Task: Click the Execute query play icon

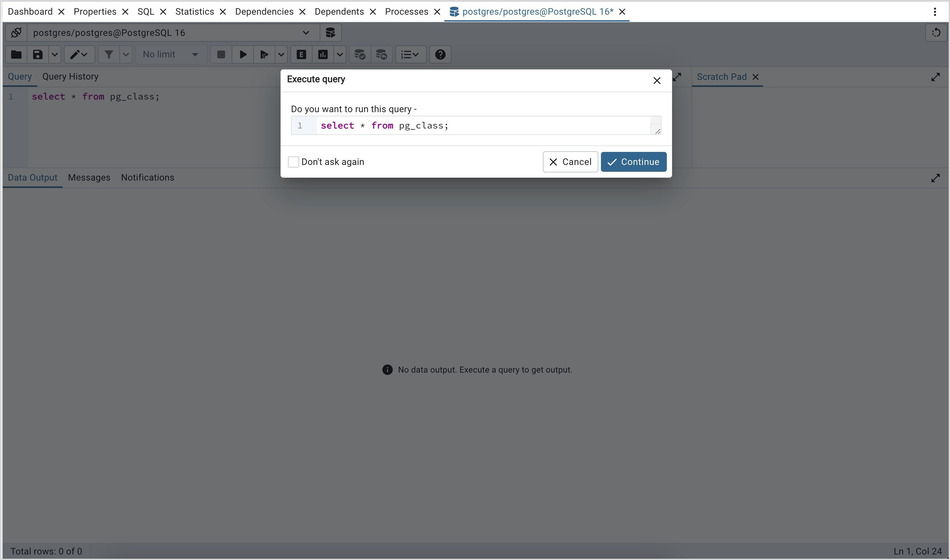Action: pos(243,55)
